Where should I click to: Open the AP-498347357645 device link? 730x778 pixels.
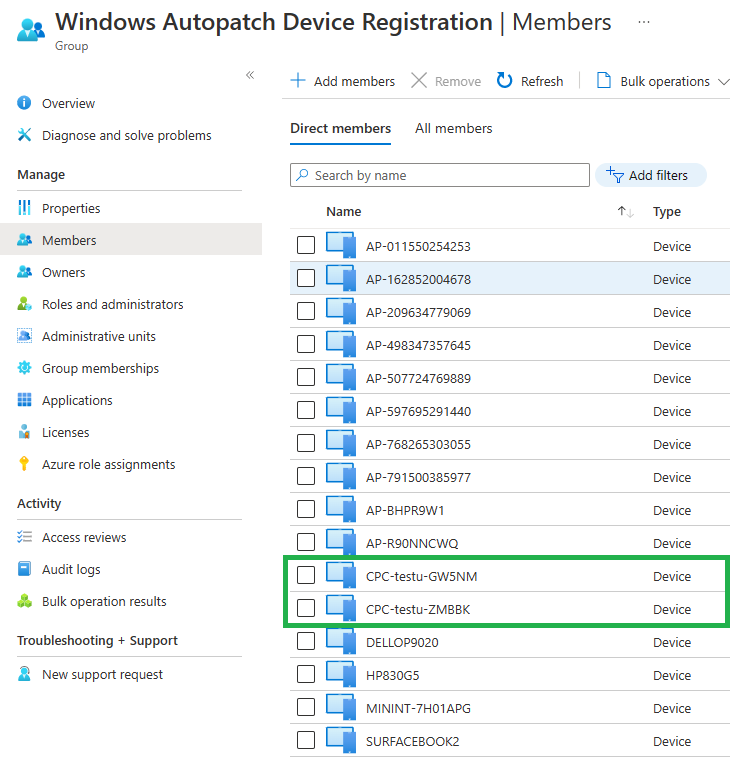coord(418,345)
